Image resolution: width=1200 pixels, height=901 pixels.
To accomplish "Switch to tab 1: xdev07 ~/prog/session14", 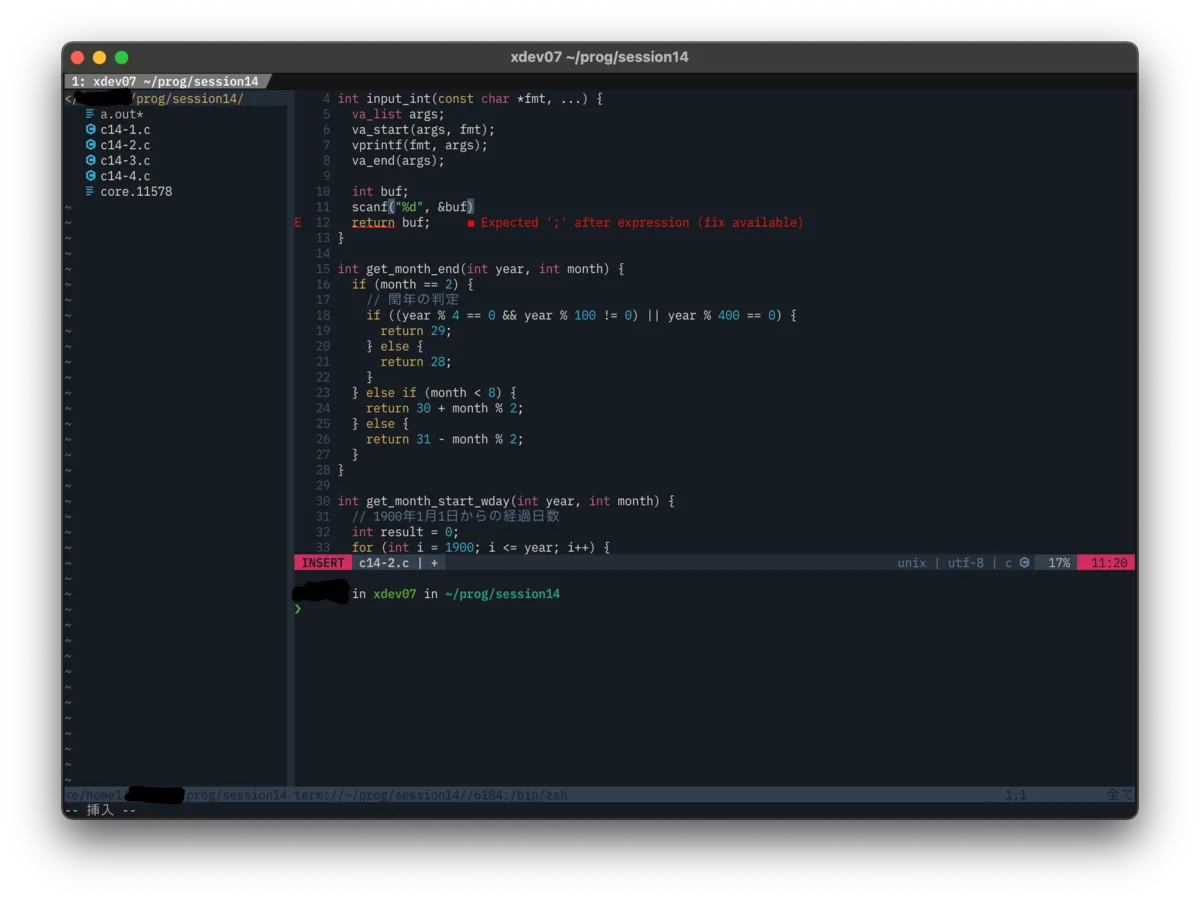I will (x=166, y=81).
